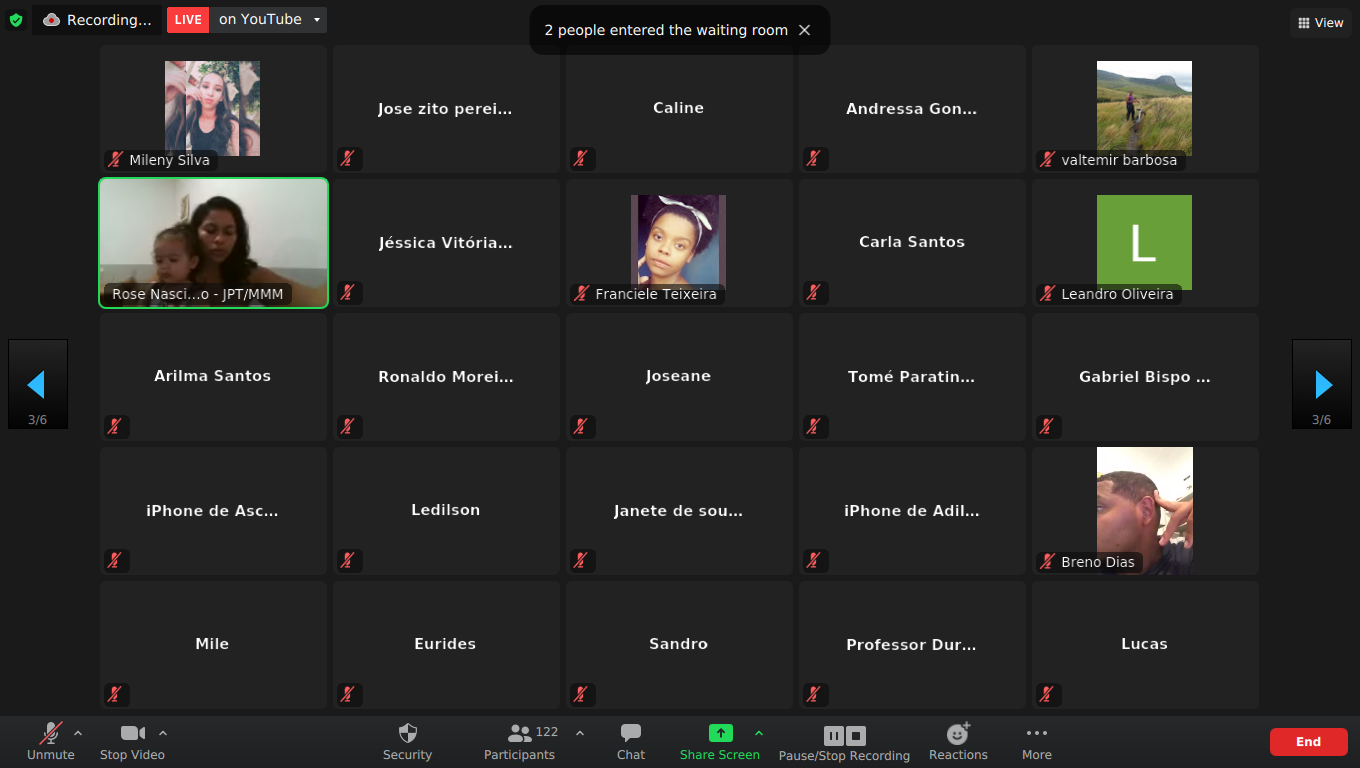Click Breno Dias's profile photo
Screen dimensions: 1360x768
tap(1144, 510)
